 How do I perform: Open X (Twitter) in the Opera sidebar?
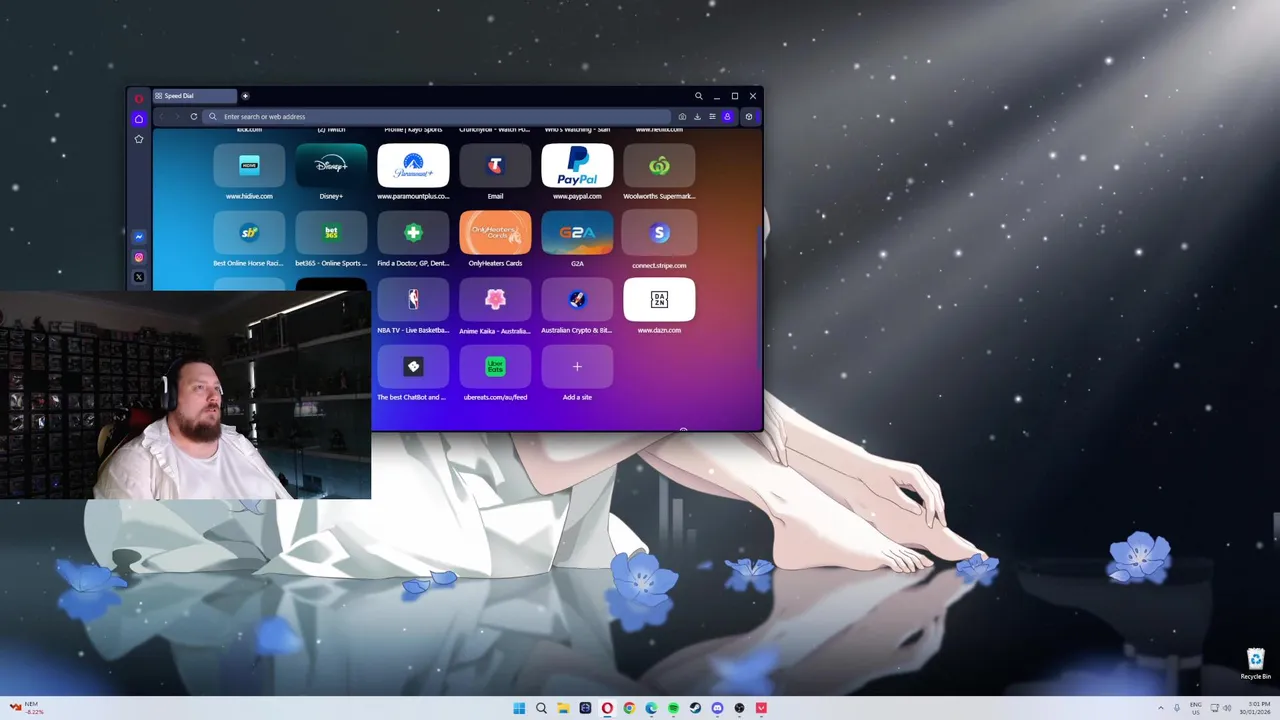point(139,277)
